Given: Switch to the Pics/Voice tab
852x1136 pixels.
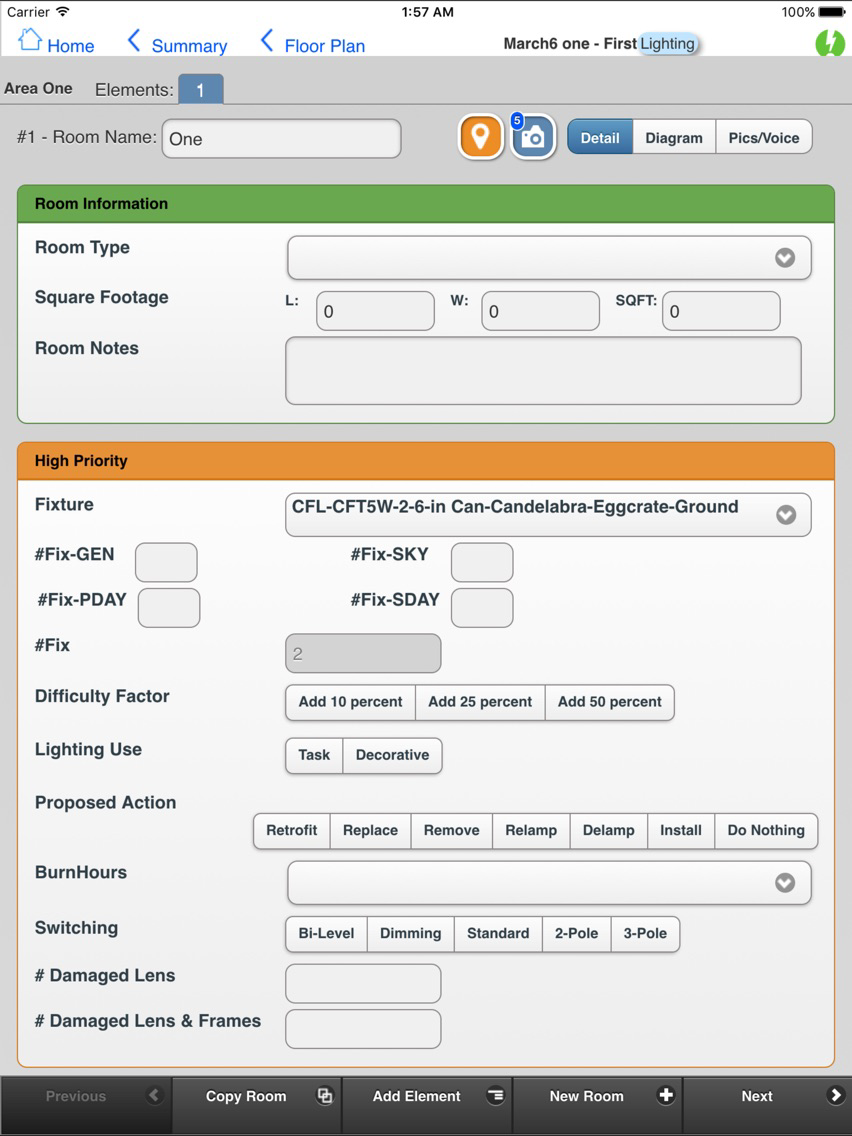Looking at the screenshot, I should (x=764, y=138).
